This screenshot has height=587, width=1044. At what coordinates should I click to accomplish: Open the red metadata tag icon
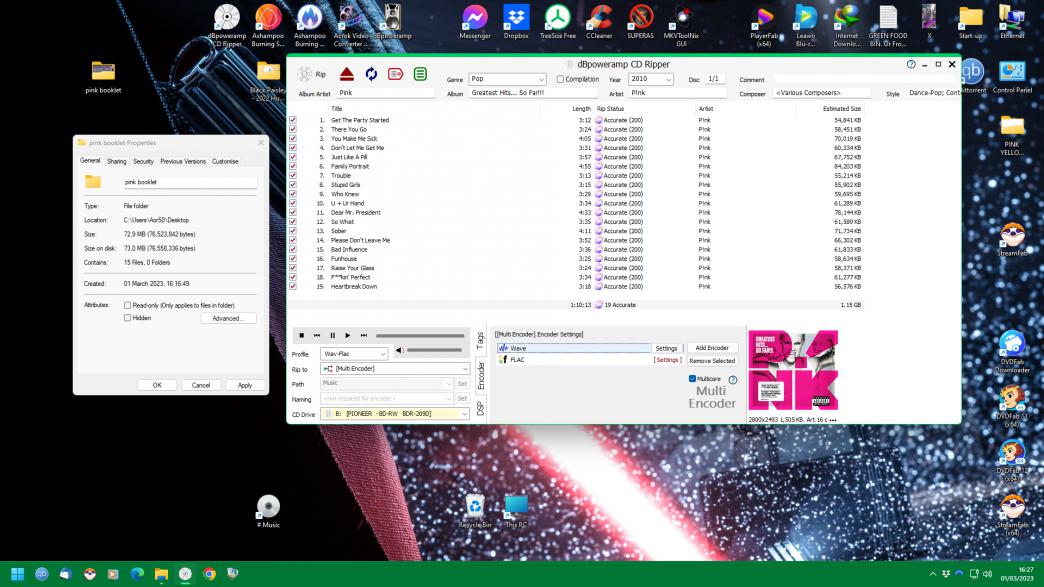pos(396,74)
